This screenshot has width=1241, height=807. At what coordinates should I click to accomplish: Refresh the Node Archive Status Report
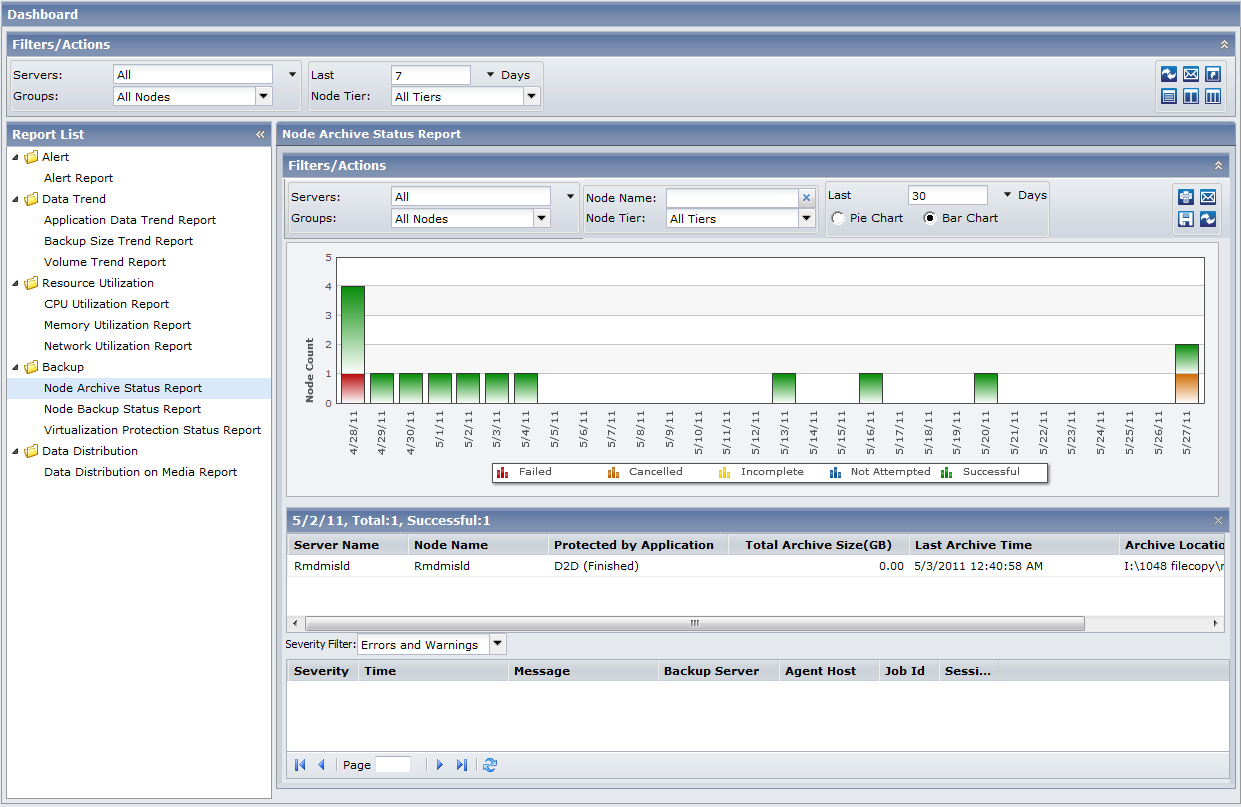pyautogui.click(x=1208, y=219)
